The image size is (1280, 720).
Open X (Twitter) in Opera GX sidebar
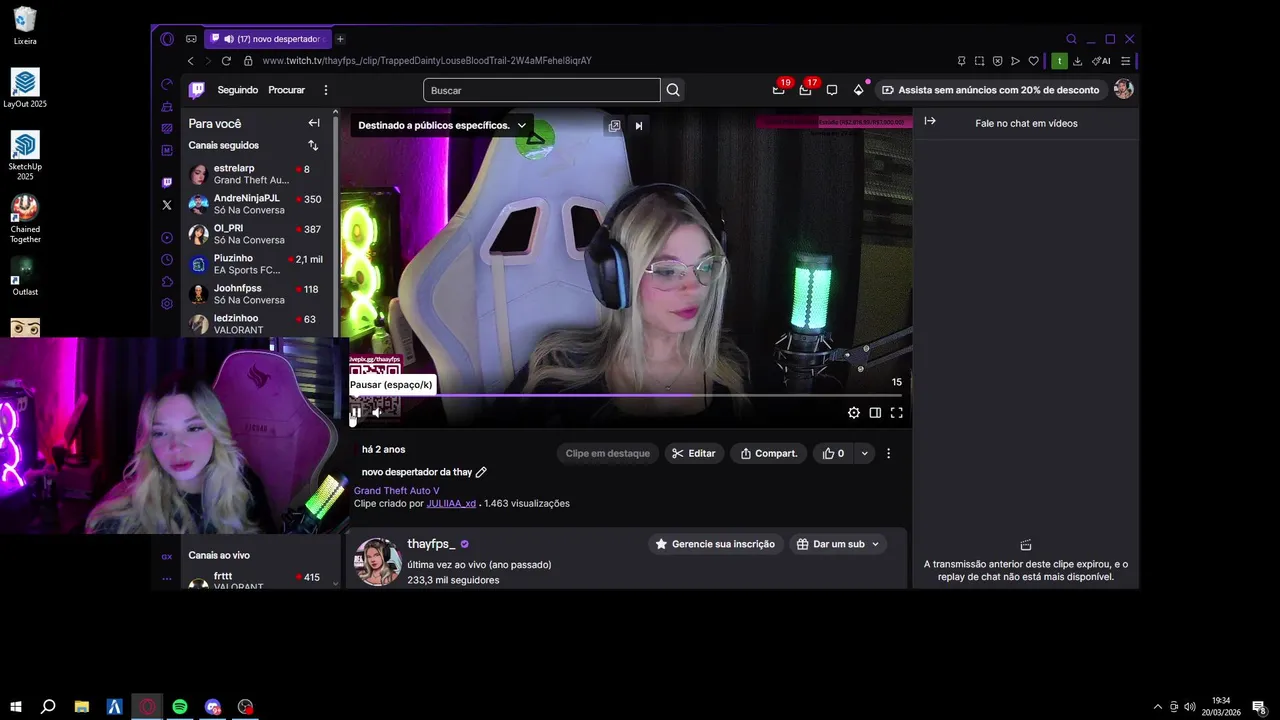(167, 205)
